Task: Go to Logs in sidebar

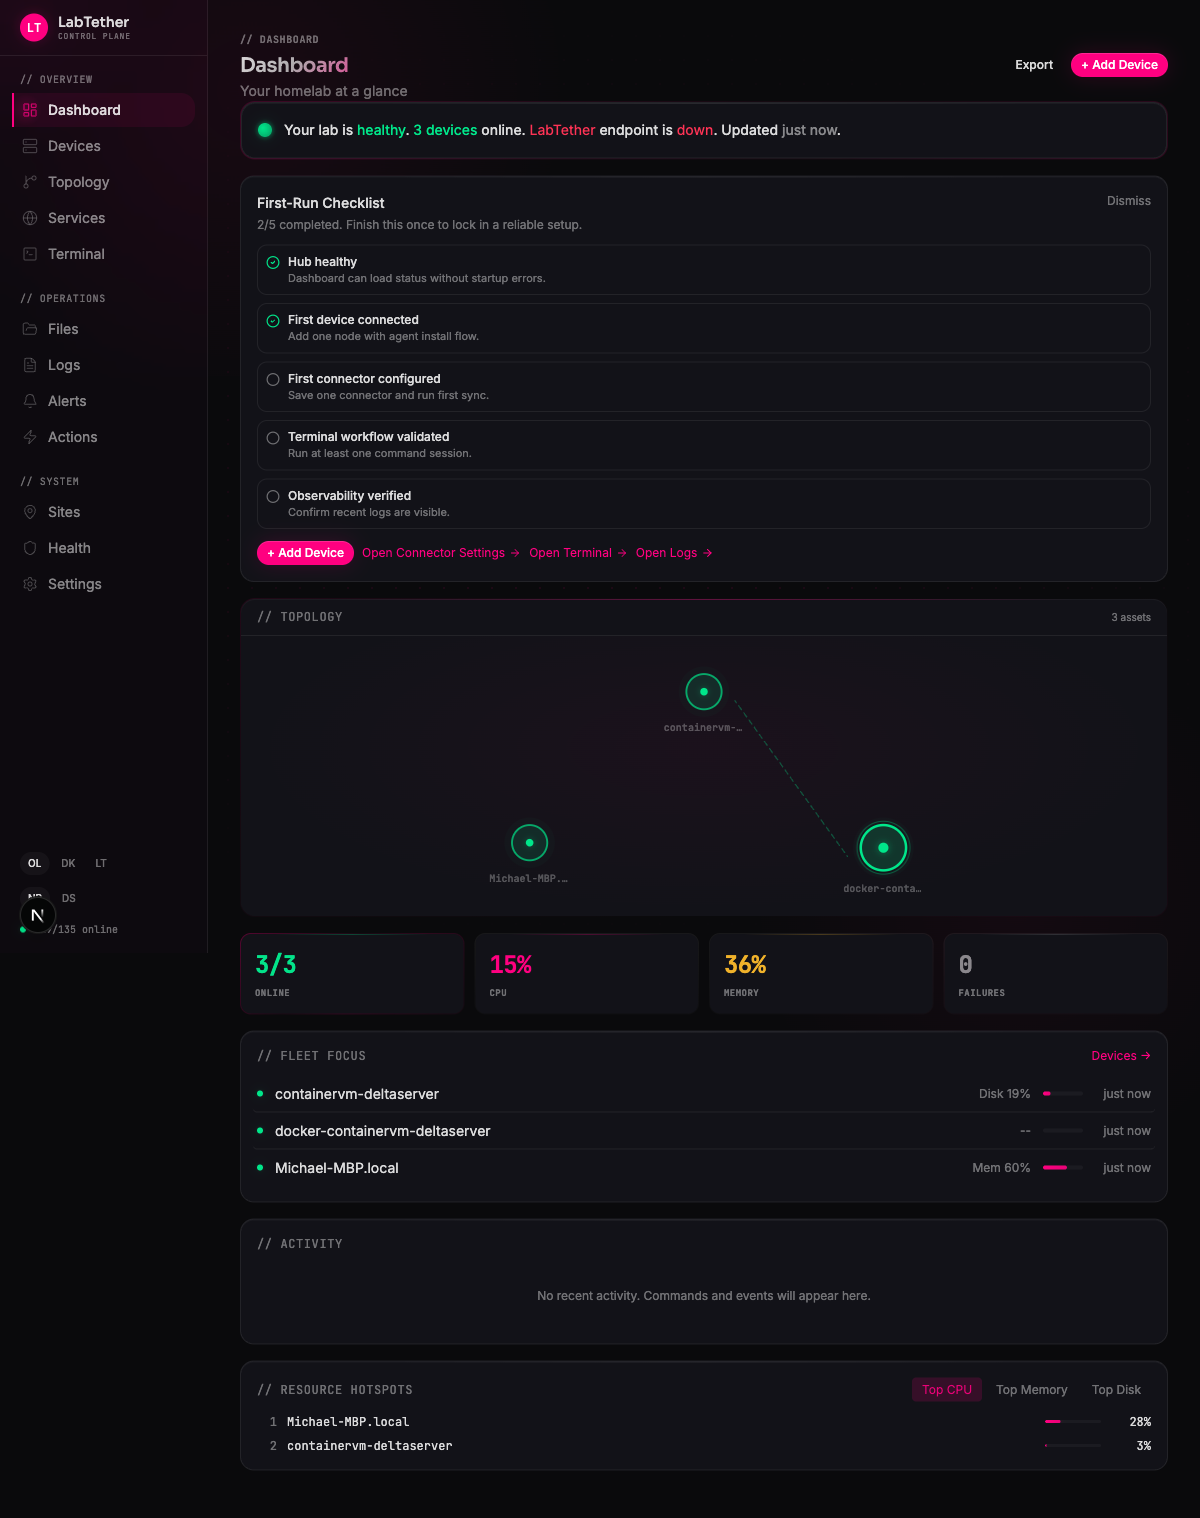Action: (x=102, y=365)
